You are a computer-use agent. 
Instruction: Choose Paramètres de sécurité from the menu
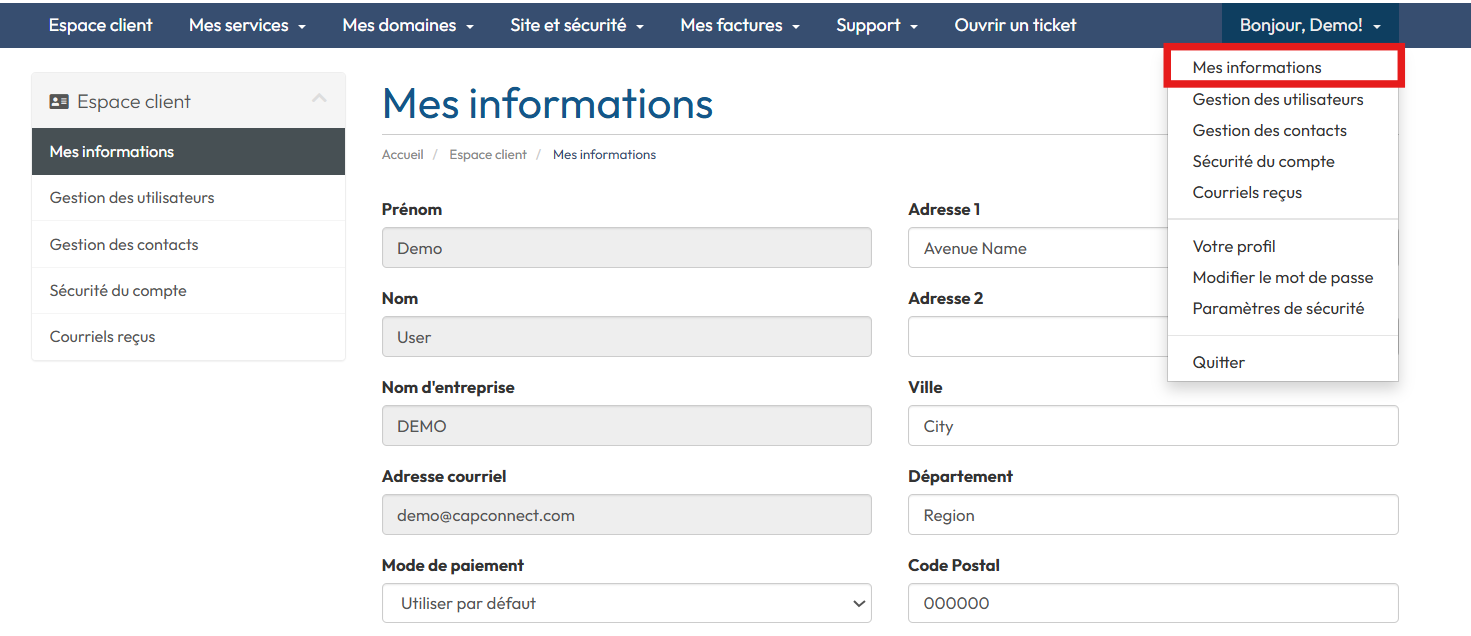click(x=1278, y=308)
